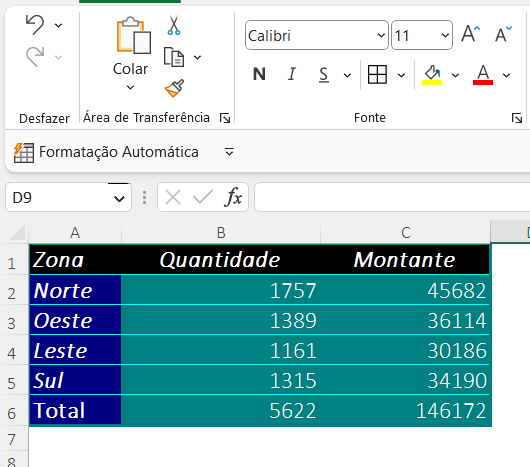Image resolution: width=530 pixels, height=467 pixels.
Task: Open font color palette dropdown arrow
Action: 506,75
